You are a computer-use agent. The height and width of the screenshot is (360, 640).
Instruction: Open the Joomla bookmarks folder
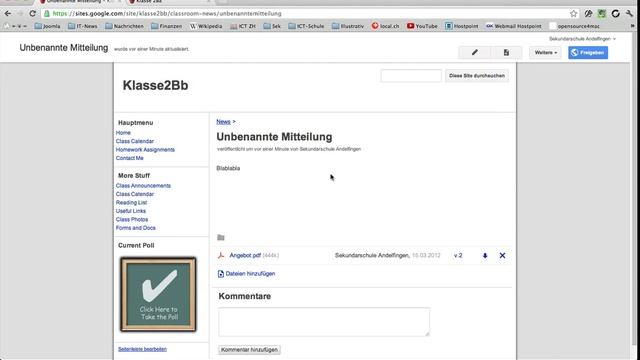47,26
